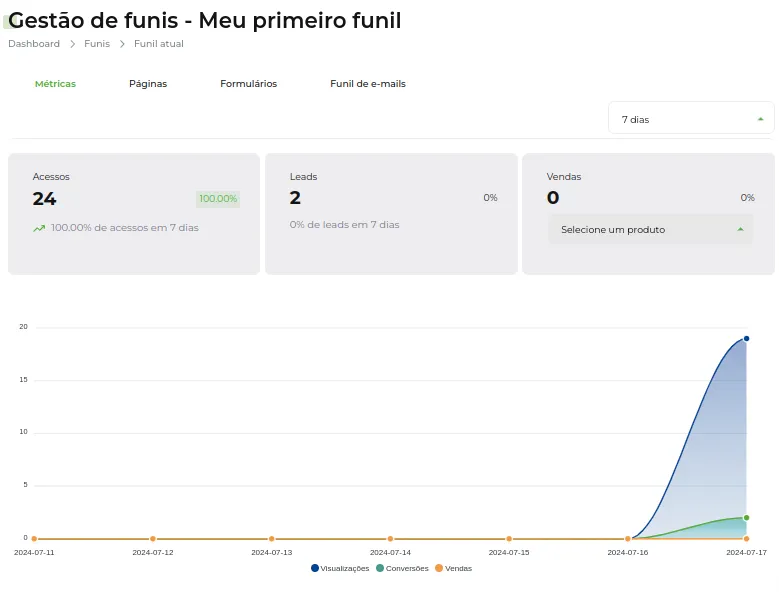
Task: Click the data point at 2024-07-15
Action: point(509,539)
